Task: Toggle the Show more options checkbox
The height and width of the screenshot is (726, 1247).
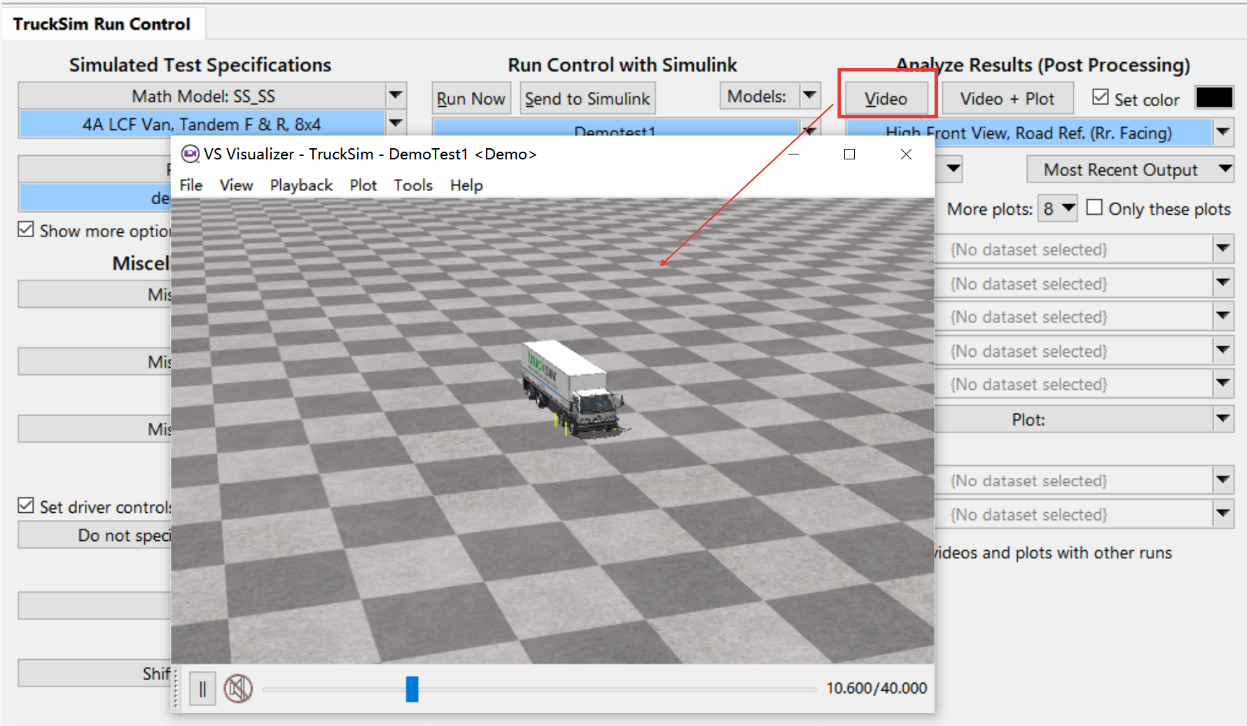Action: point(26,230)
